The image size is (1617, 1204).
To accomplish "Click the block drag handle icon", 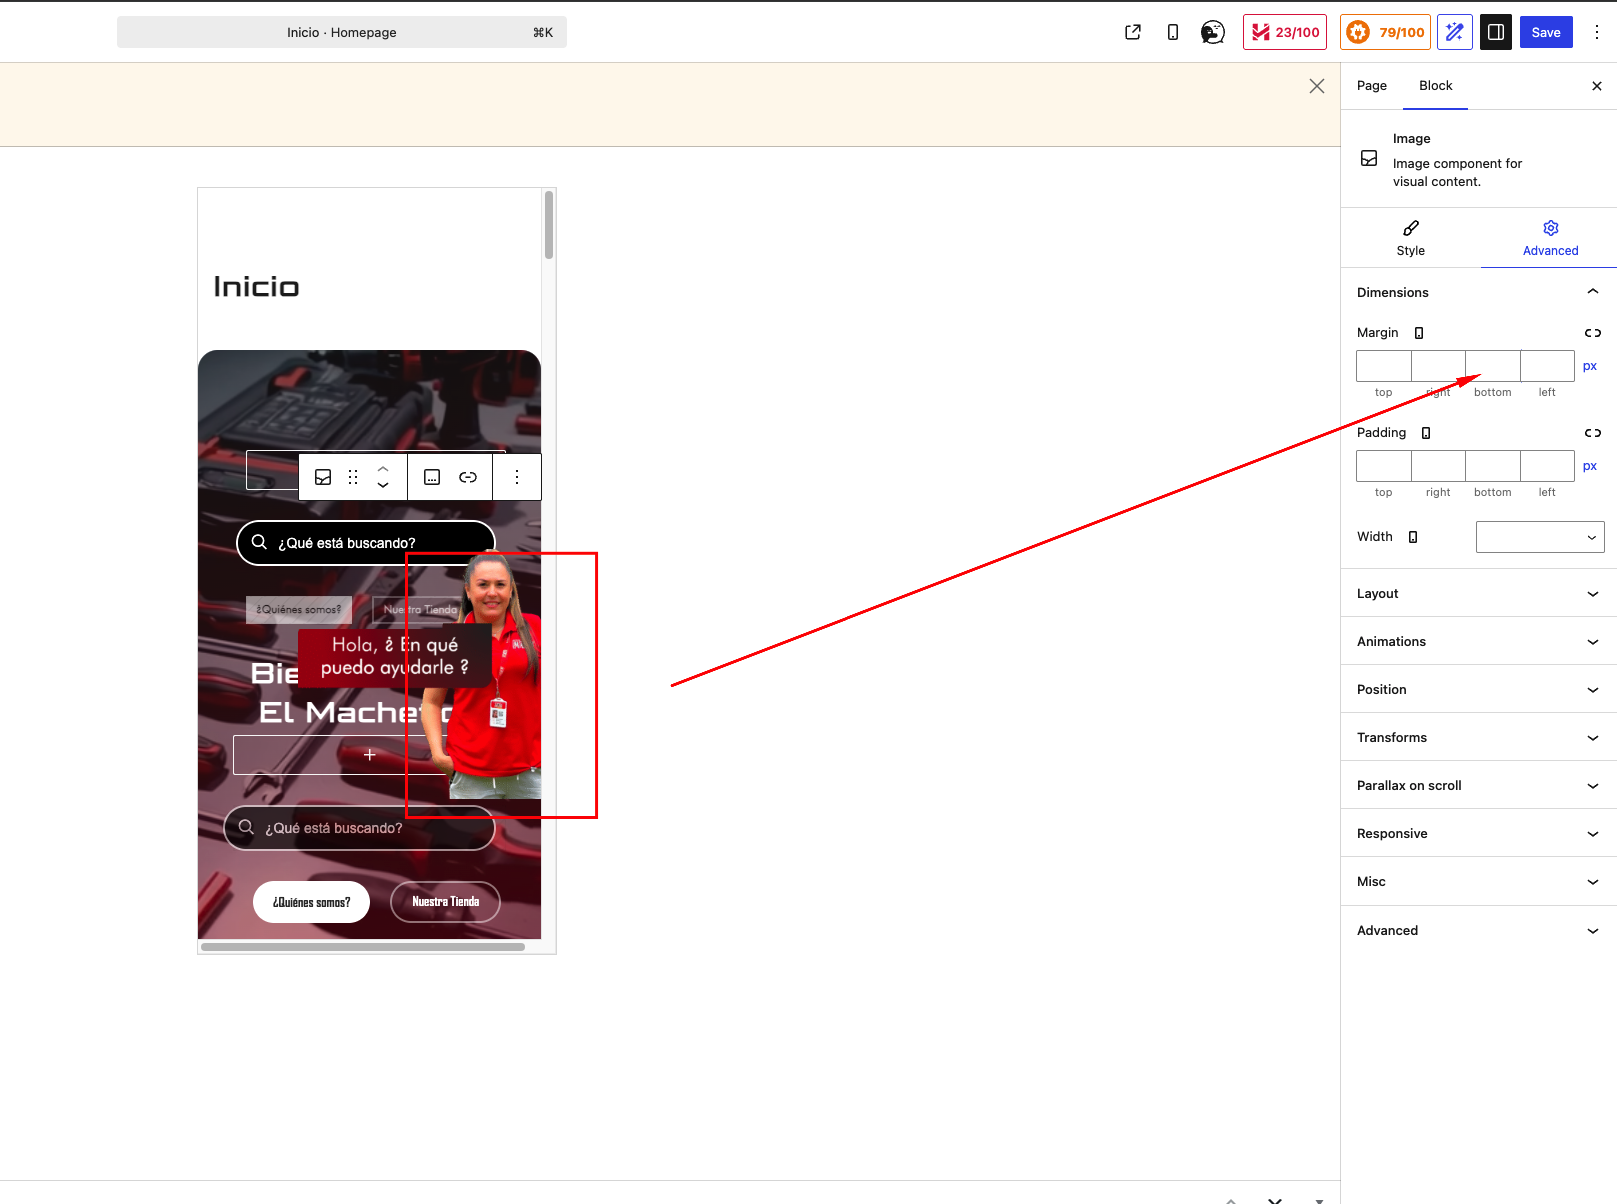I will point(353,477).
